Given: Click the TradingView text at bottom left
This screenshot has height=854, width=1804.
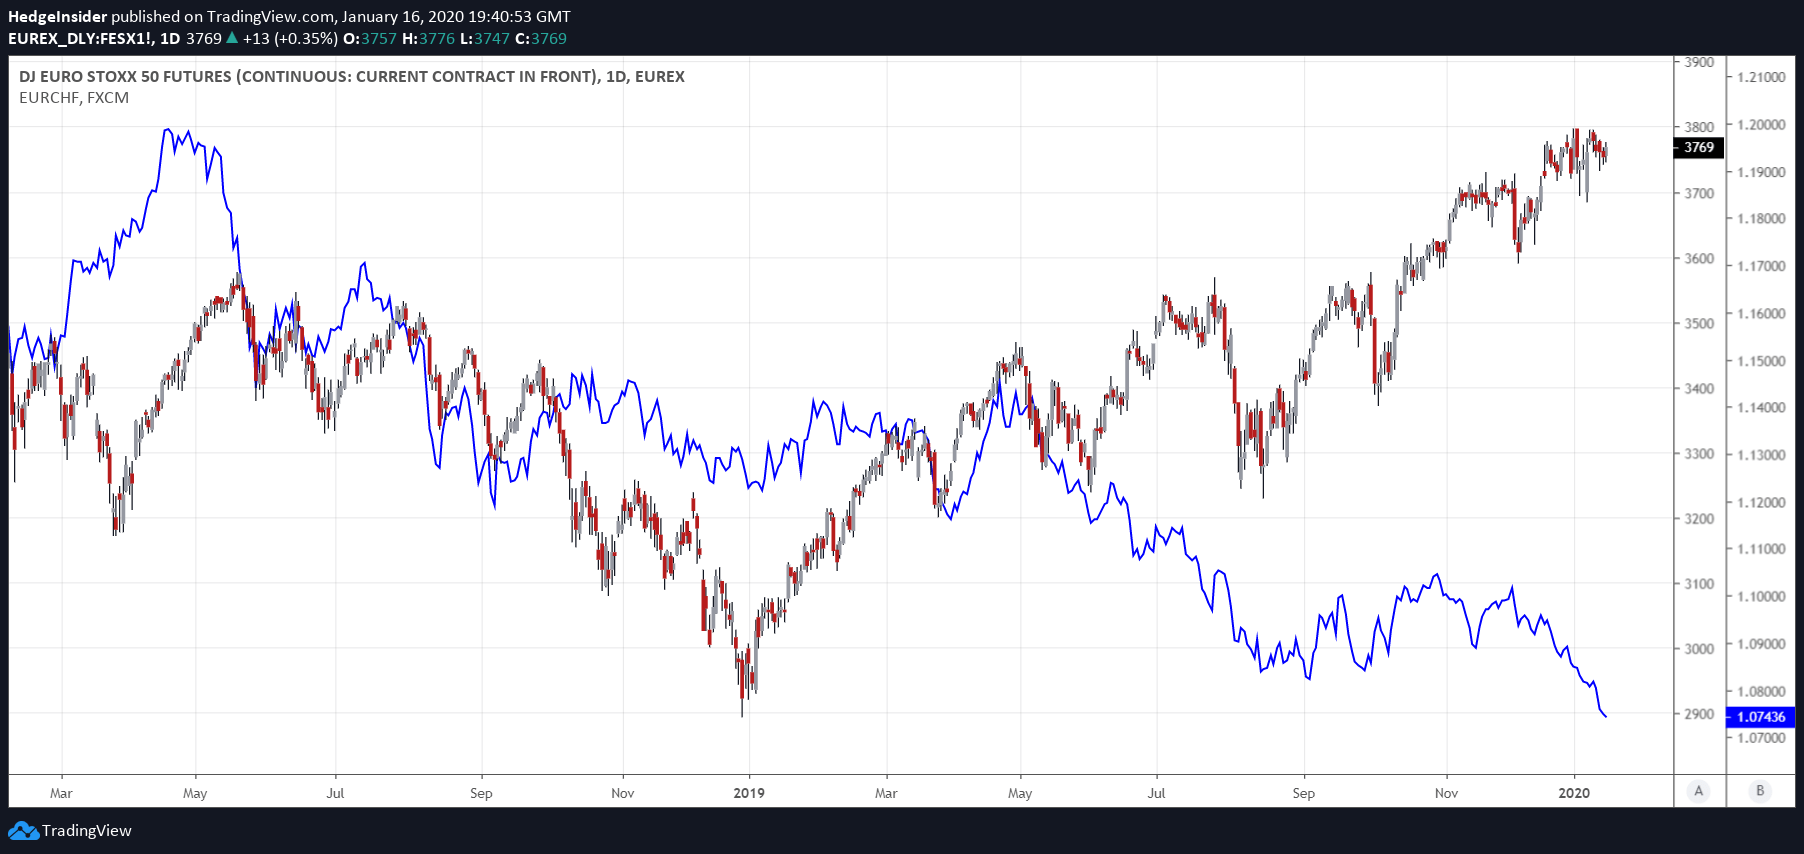Looking at the screenshot, I should (x=87, y=831).
